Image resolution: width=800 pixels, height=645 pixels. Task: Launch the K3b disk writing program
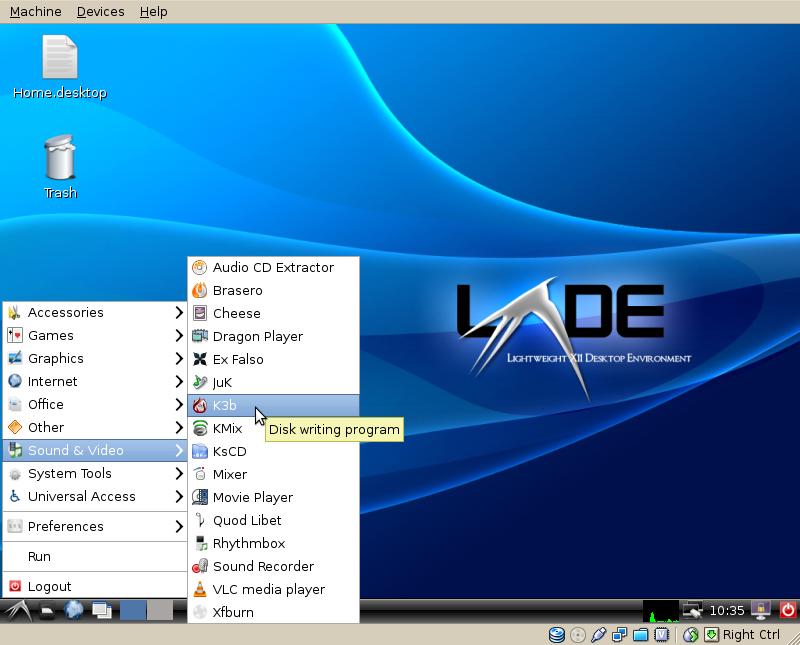[273, 405]
